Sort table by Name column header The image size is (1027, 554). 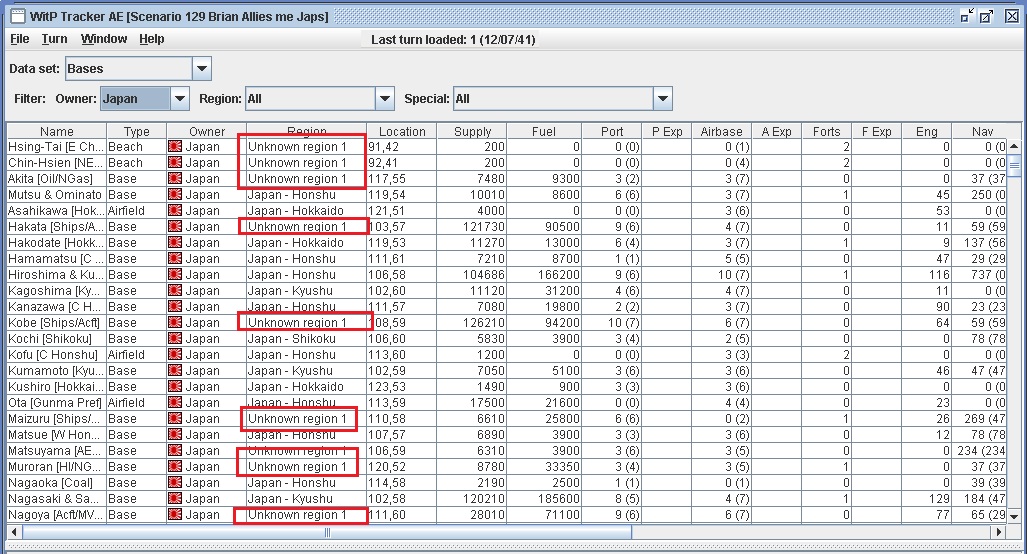point(56,131)
